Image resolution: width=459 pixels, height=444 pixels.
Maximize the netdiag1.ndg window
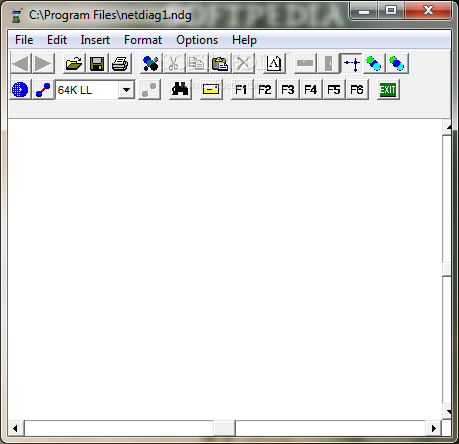(391, 10)
